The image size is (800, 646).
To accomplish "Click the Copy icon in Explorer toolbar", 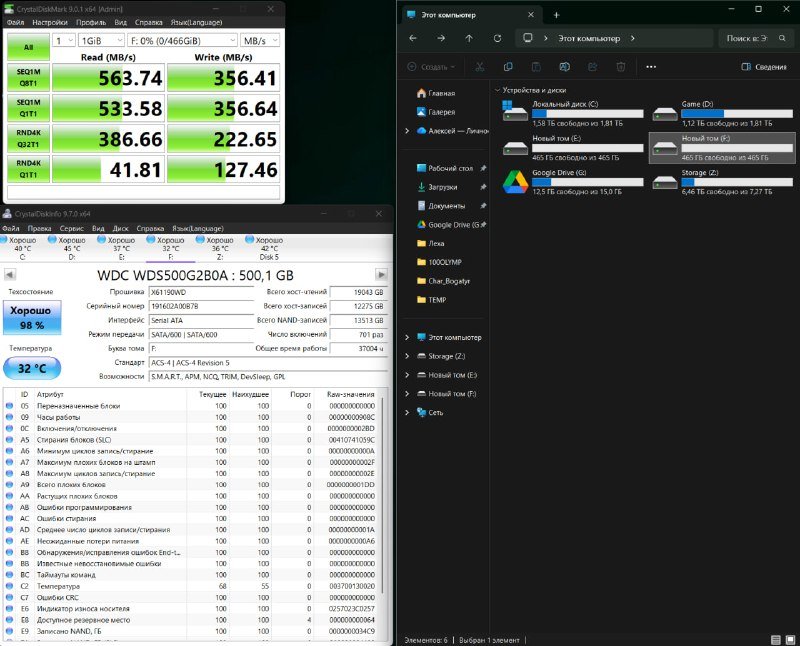I will coord(508,66).
